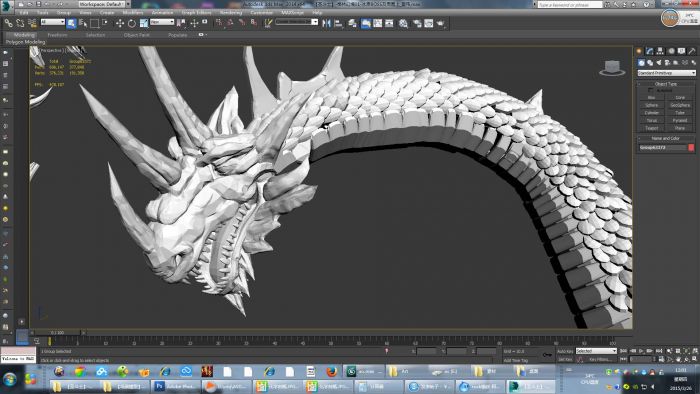Switch to the Object Paint ribbon tab
Viewport: 700px width, 394px height.
point(137,35)
